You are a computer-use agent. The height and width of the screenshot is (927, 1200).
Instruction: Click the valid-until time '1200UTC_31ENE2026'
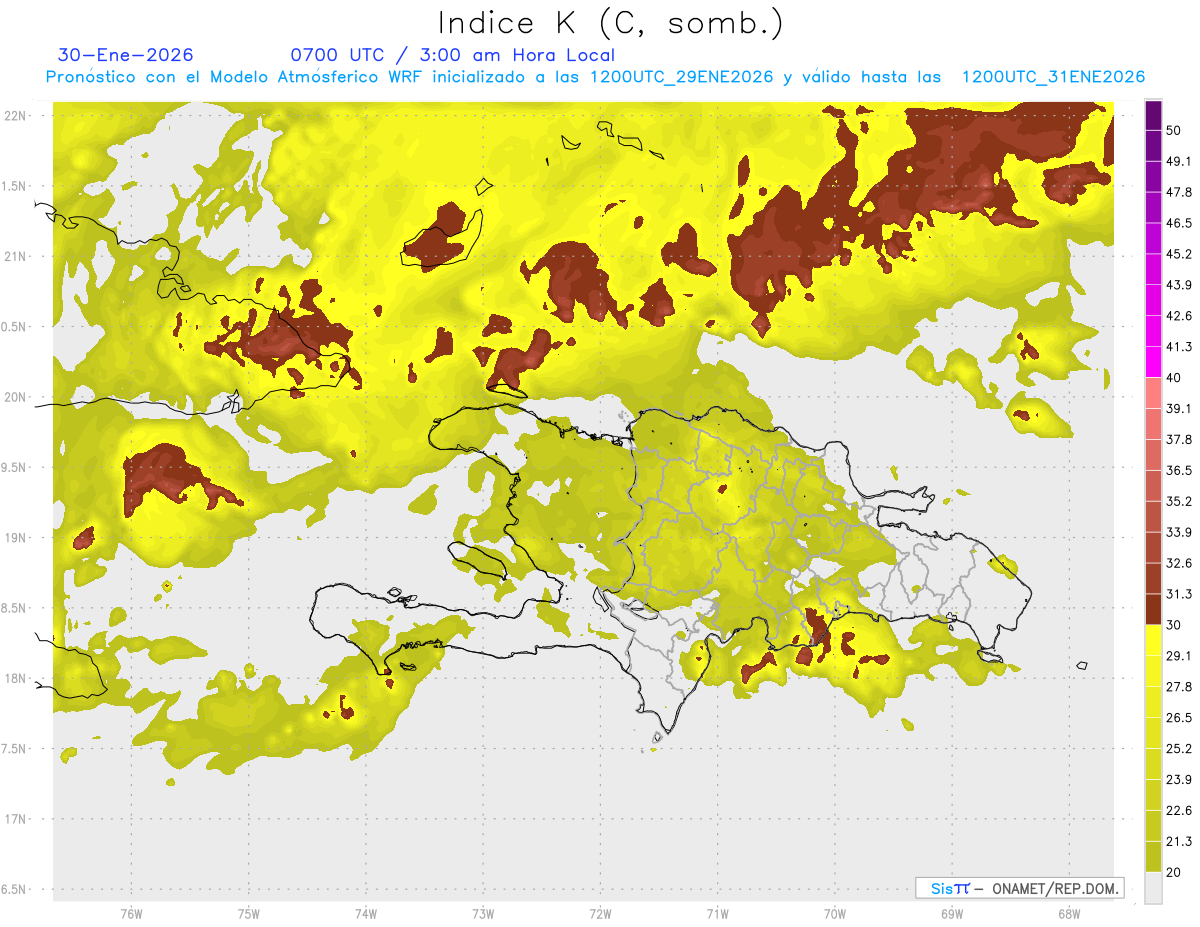coord(1053,77)
